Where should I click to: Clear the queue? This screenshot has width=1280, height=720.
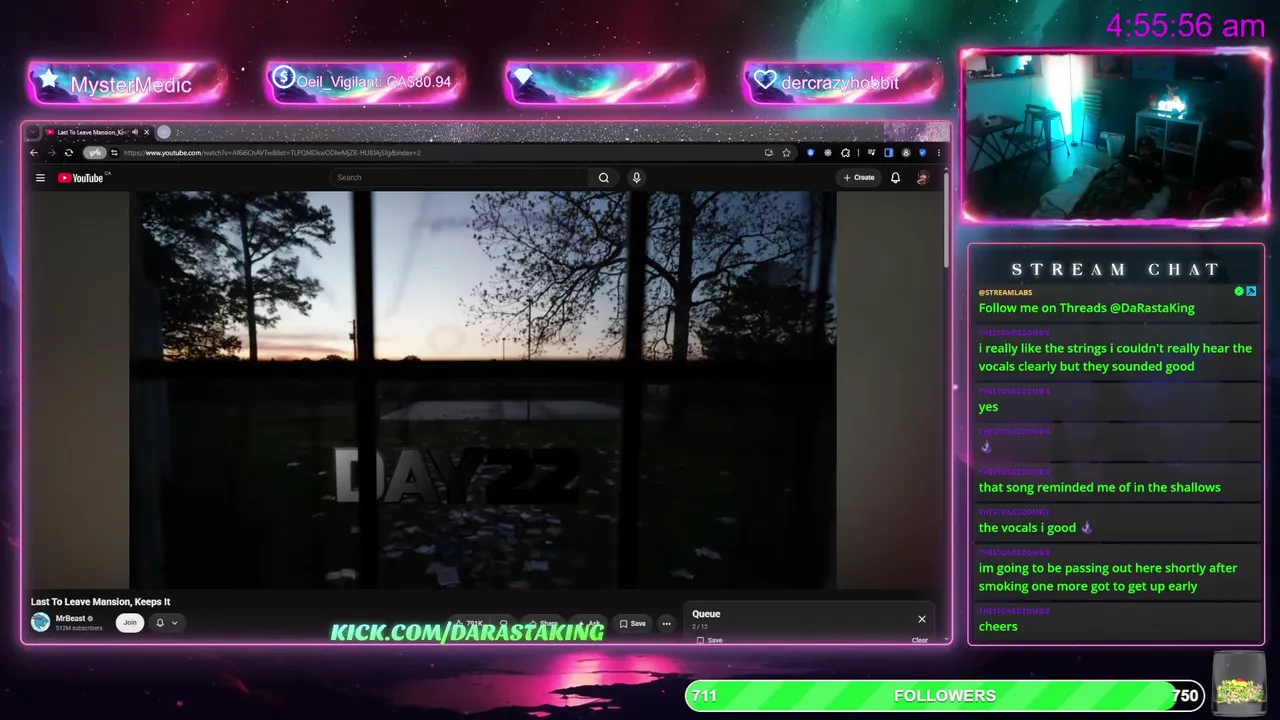[920, 640]
